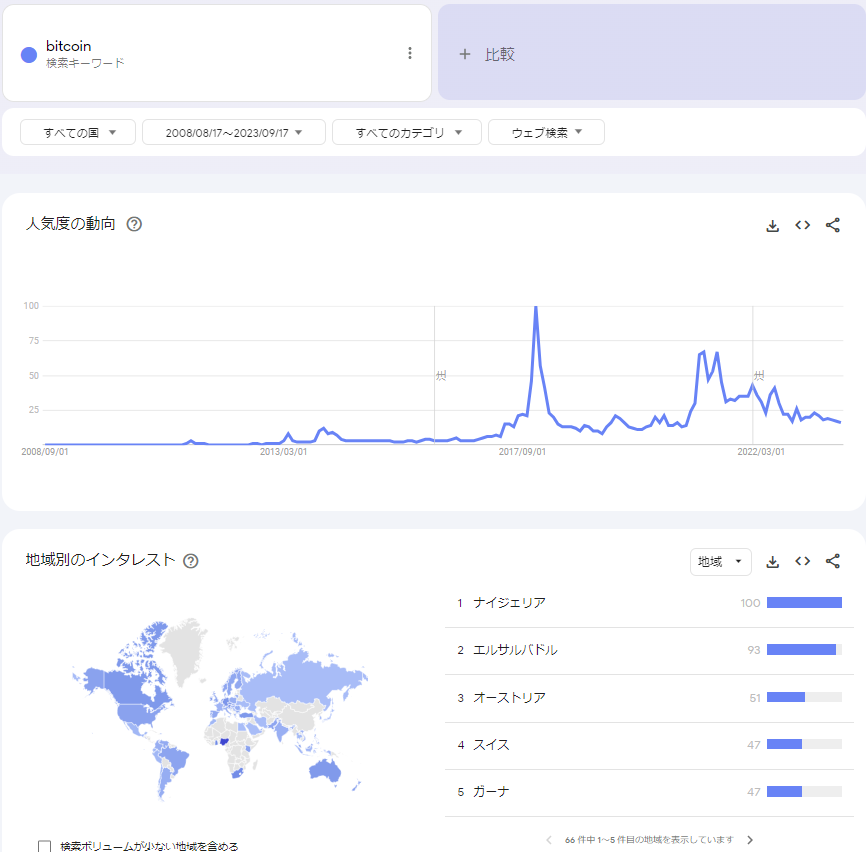866x852 pixels.
Task: Click the 2013/03/01 axis label
Action: [283, 452]
